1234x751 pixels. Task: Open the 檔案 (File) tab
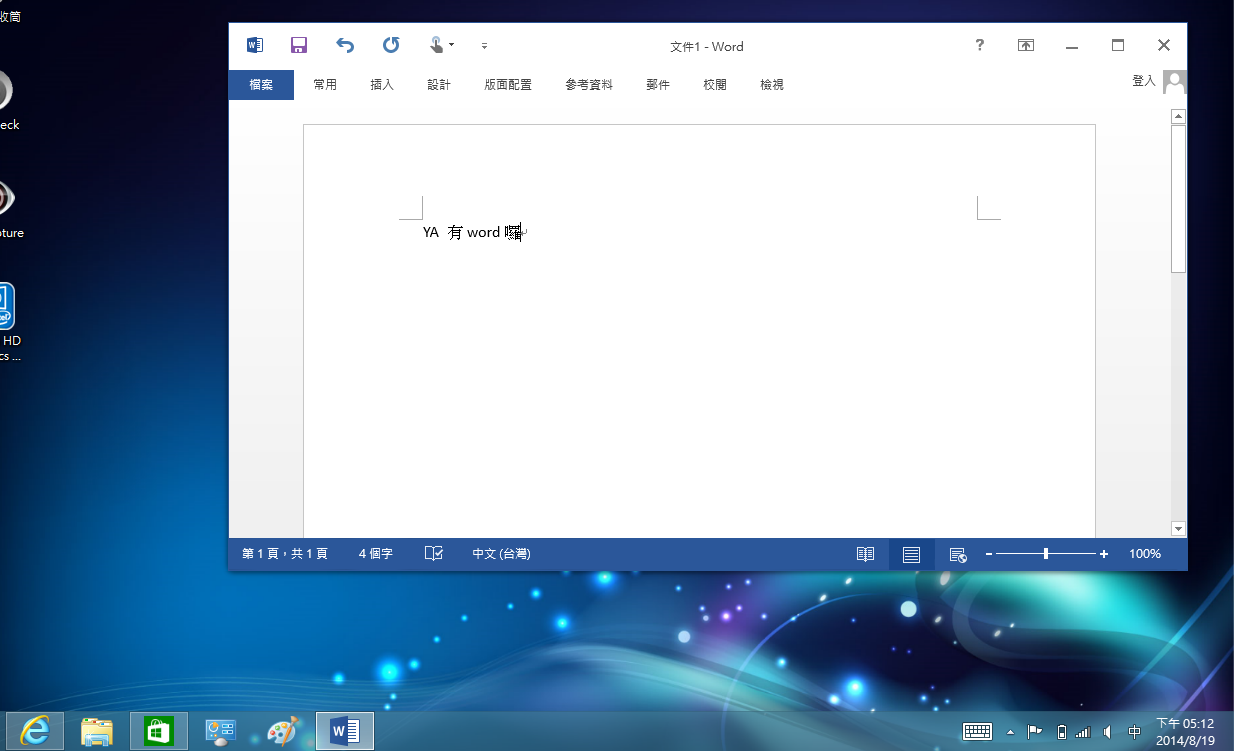pyautogui.click(x=261, y=85)
